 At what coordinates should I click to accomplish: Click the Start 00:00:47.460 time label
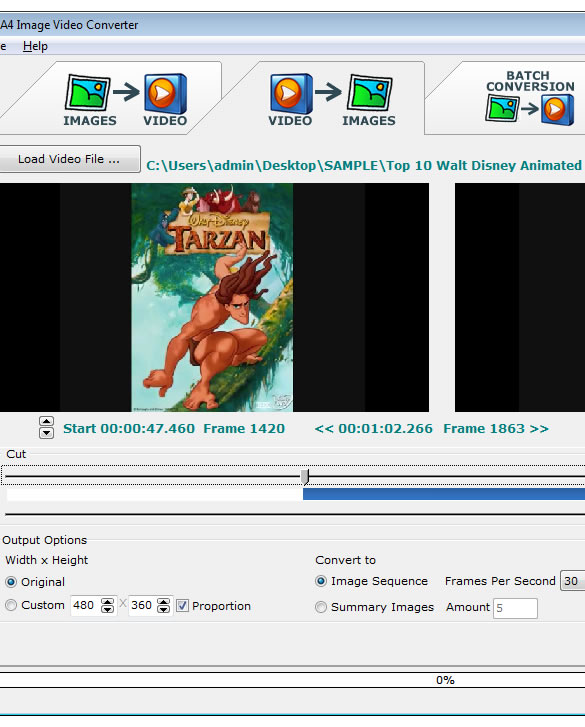click(x=129, y=428)
